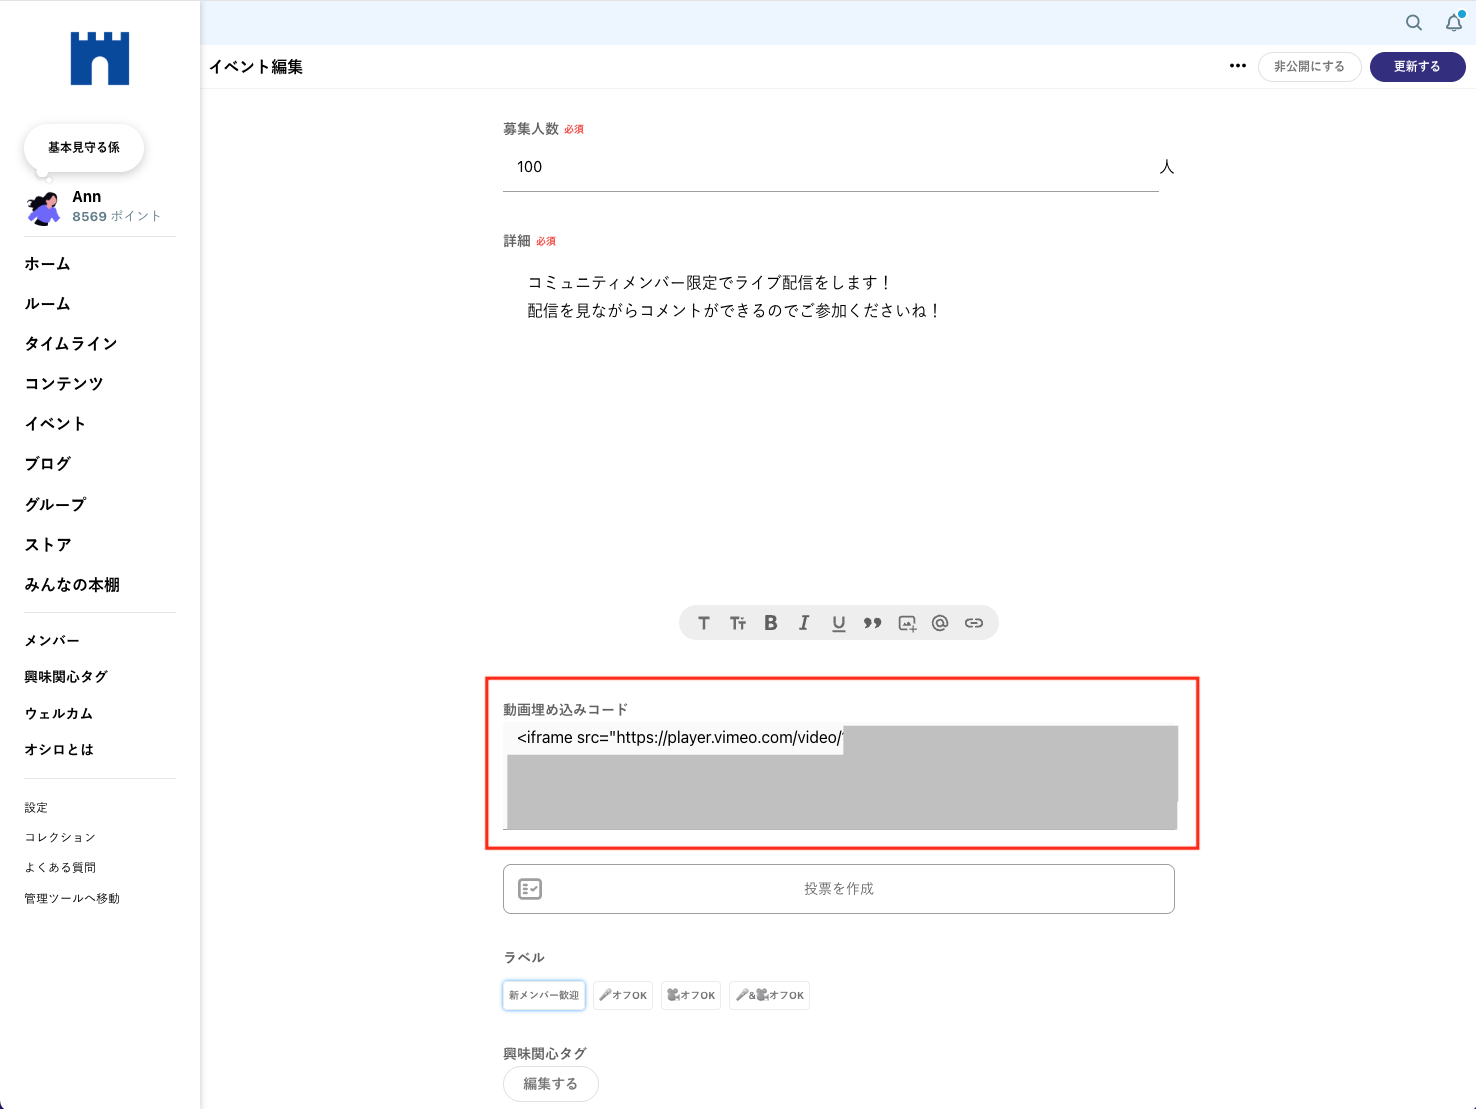
Task: Open イベント in the sidebar
Action: 55,424
